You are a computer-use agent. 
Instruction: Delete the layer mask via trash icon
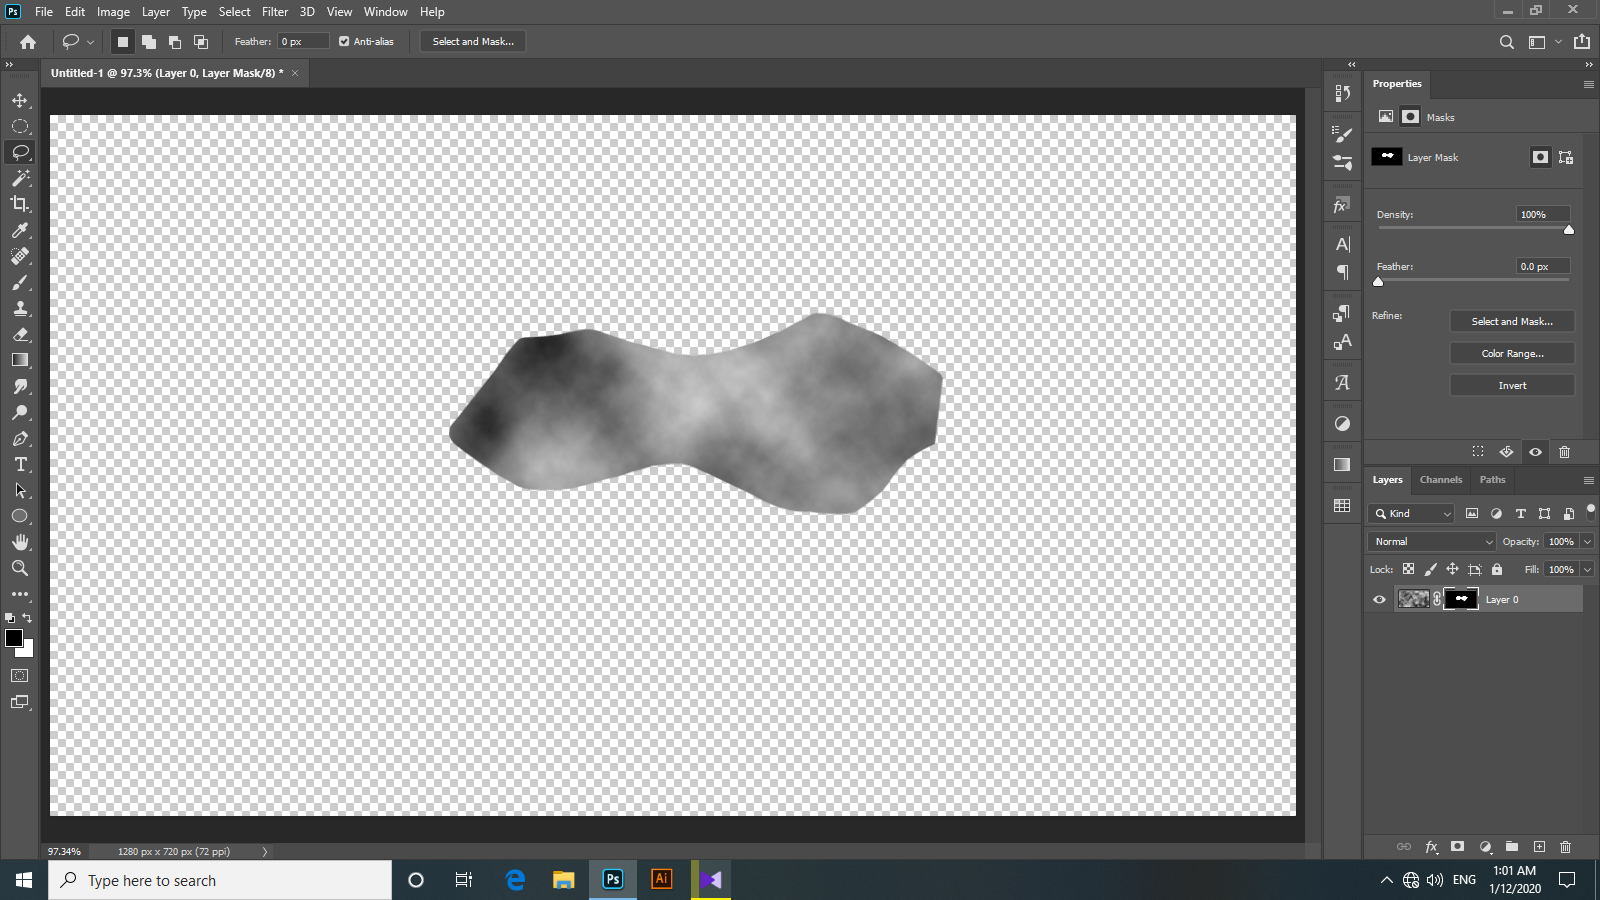[x=1564, y=452]
